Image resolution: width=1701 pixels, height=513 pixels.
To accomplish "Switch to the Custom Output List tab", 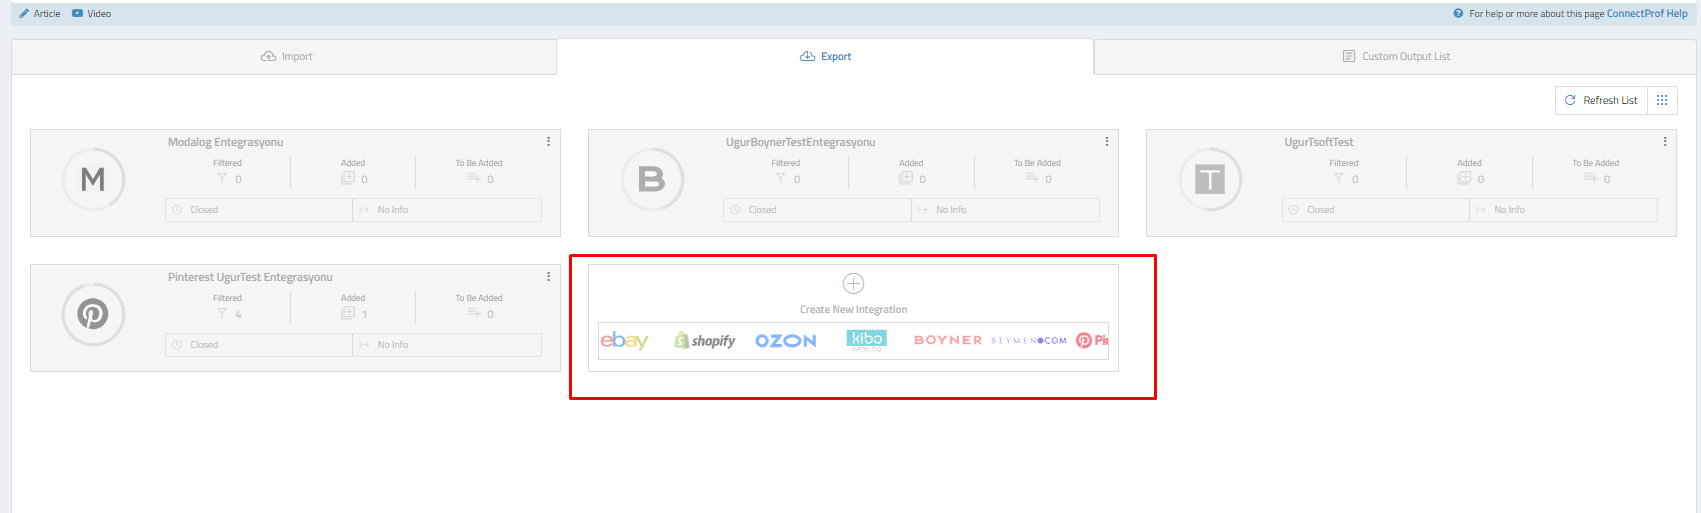I will click(x=1396, y=57).
